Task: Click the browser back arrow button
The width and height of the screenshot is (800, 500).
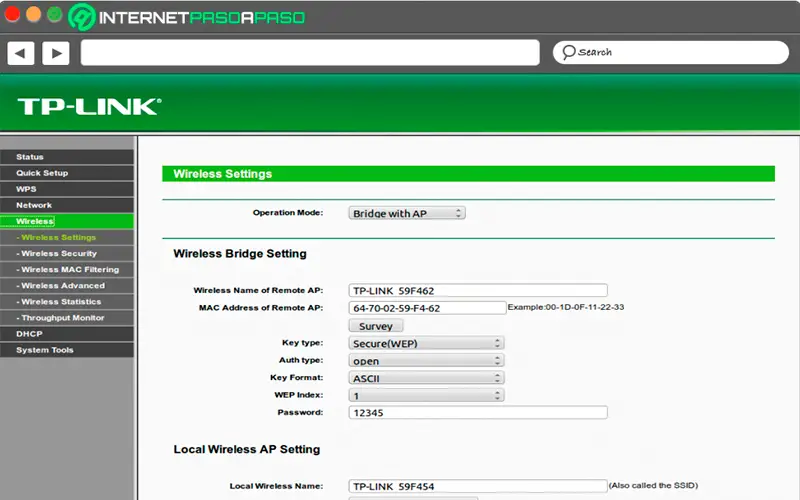Action: point(21,53)
